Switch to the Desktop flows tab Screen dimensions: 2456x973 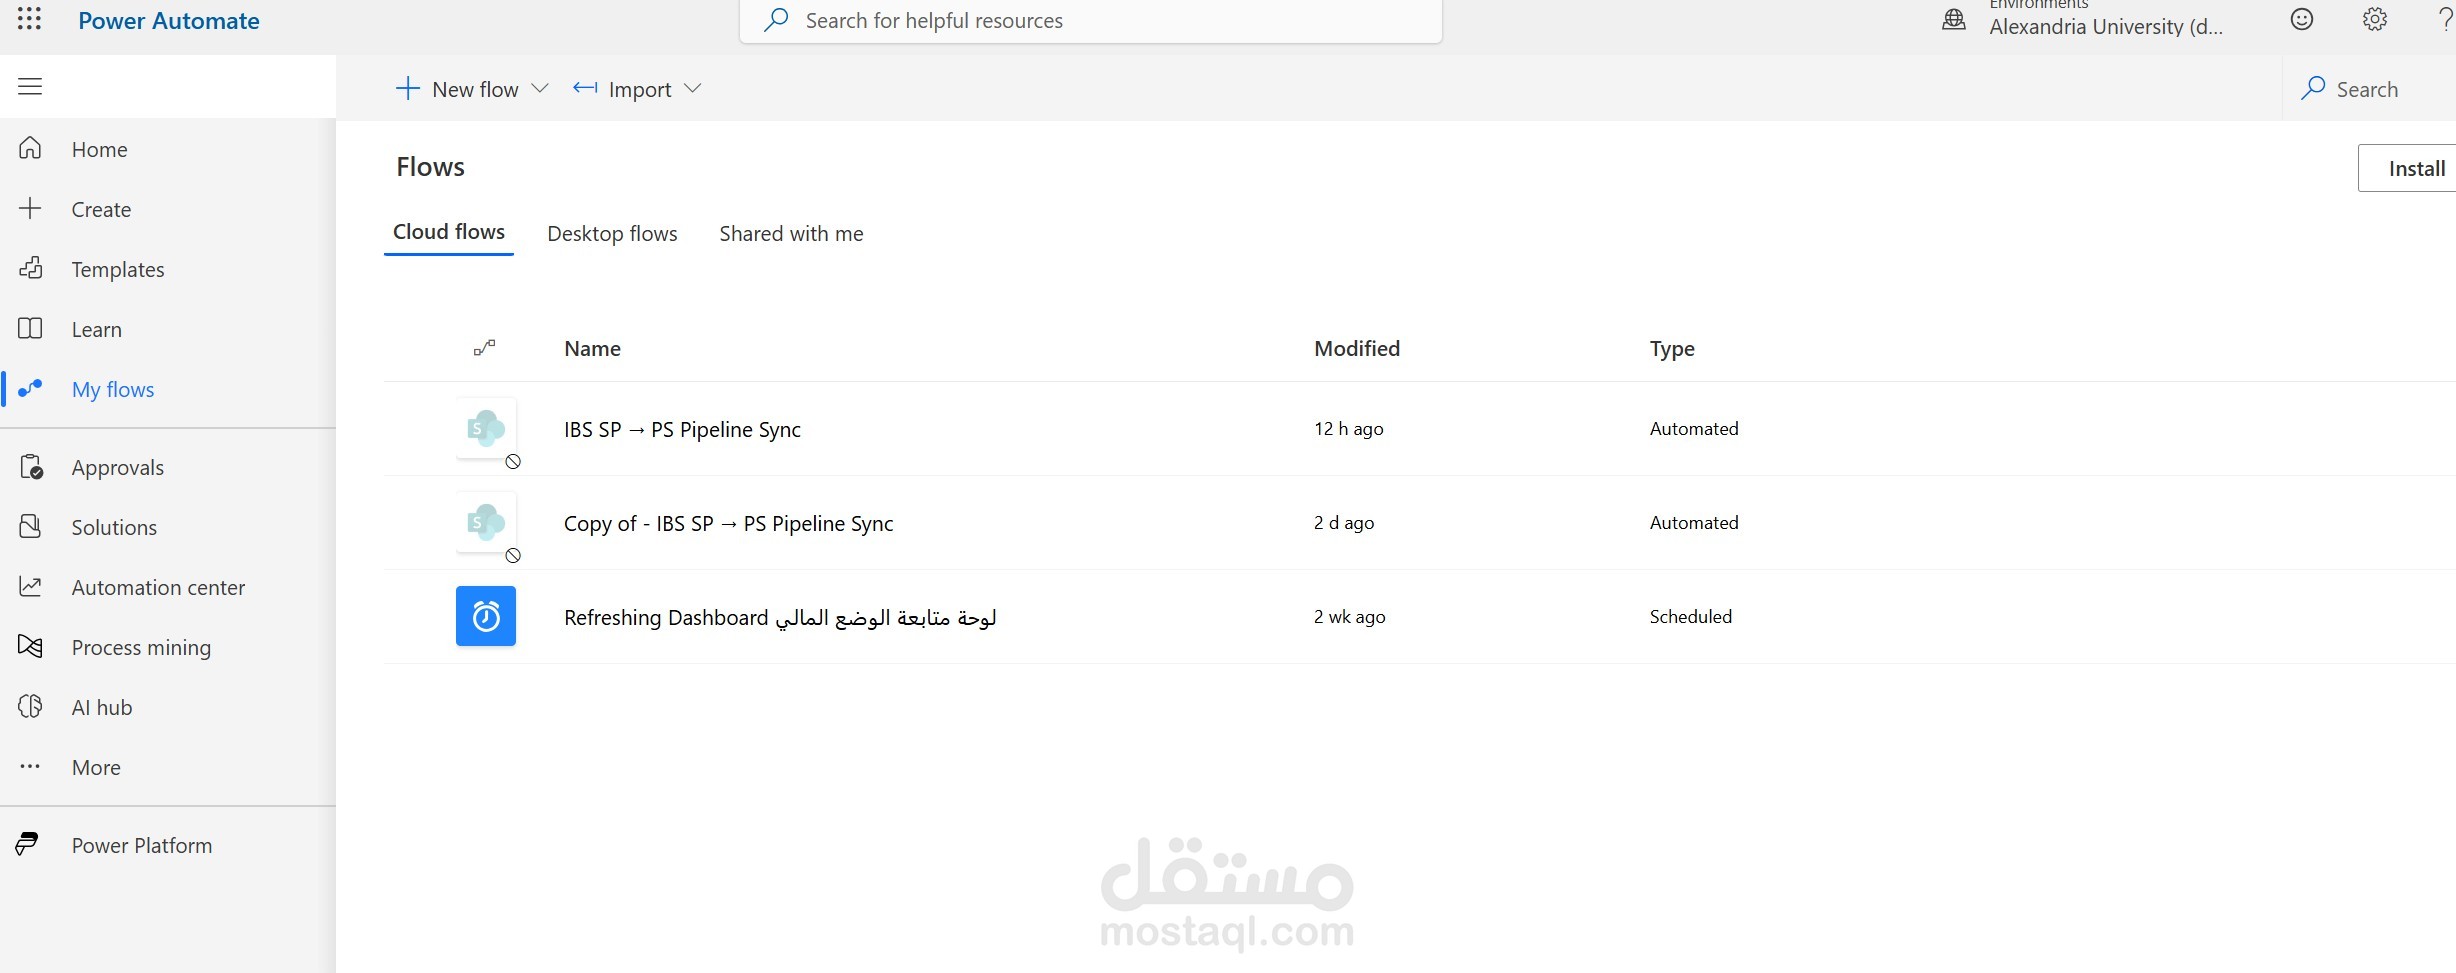coord(612,234)
